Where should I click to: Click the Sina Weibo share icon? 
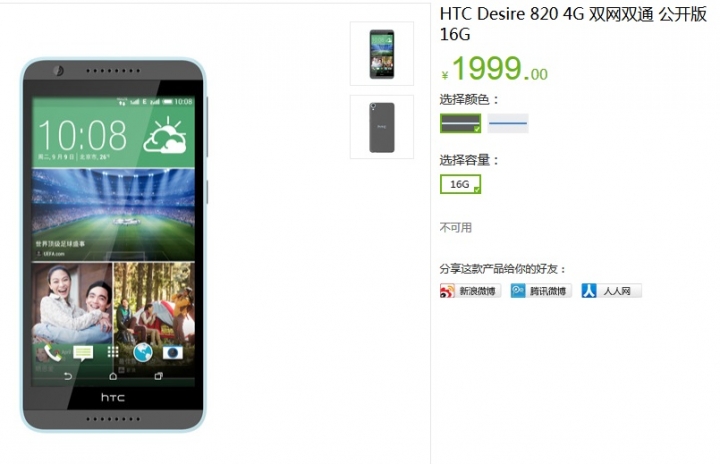point(447,291)
